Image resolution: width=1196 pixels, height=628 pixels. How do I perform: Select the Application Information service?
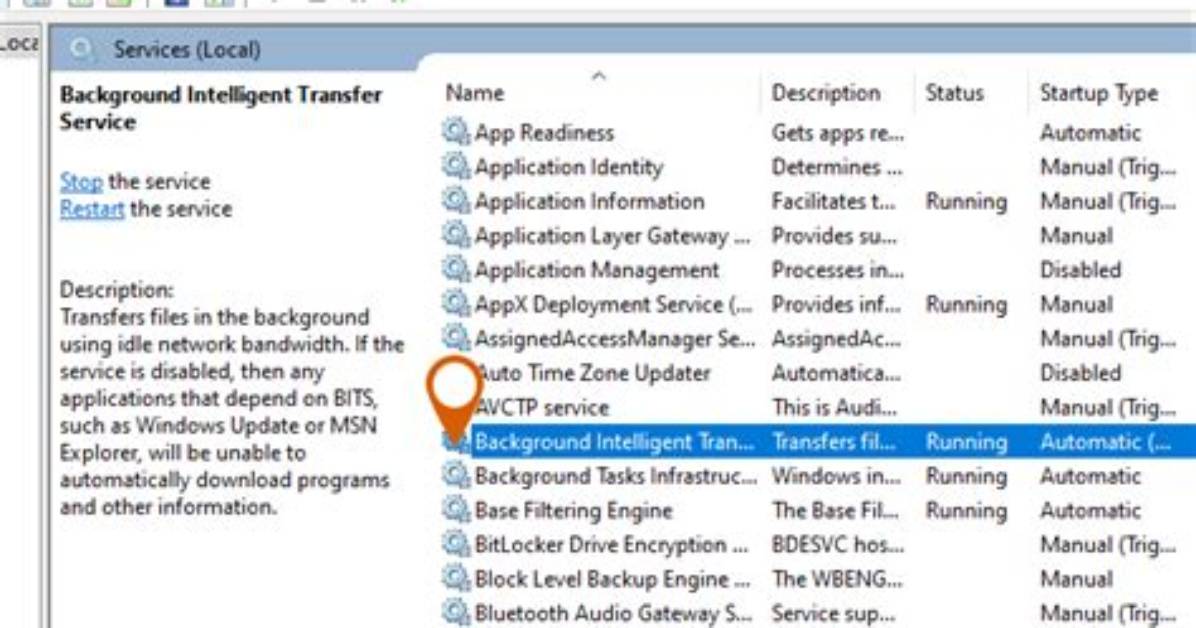tap(818, 201)
